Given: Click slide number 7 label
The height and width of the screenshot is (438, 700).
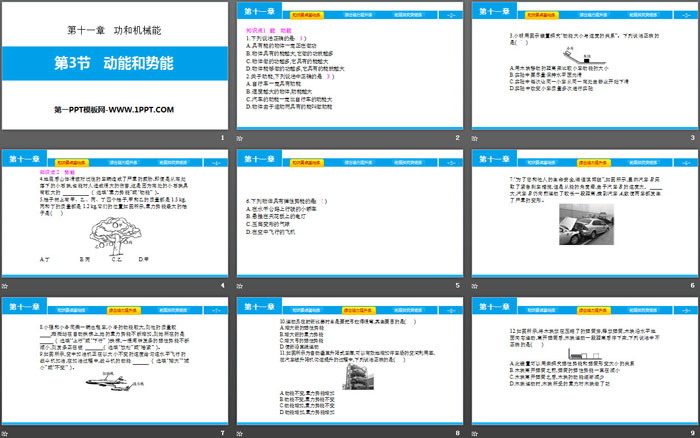Looking at the screenshot, I should click(222, 433).
